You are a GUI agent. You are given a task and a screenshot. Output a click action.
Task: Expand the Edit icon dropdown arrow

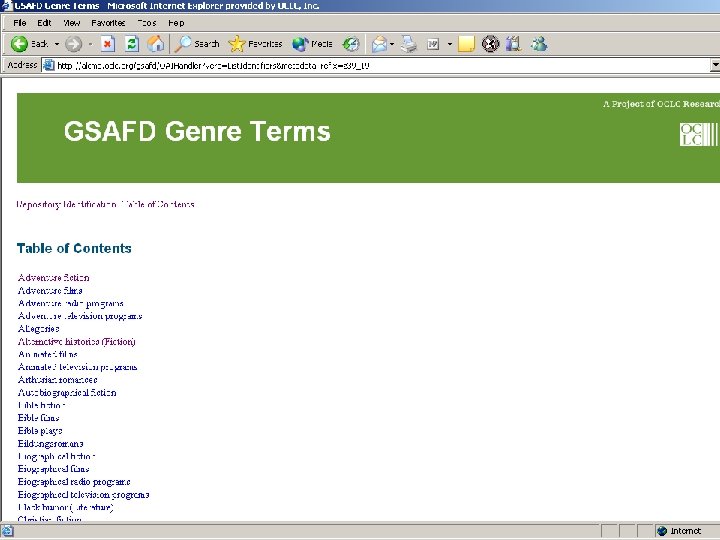pos(450,44)
